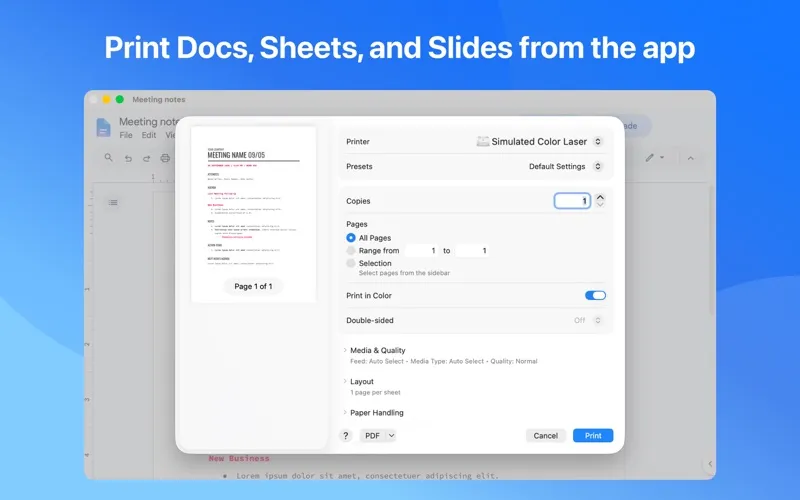Click the document outline icon in left margin
This screenshot has height=500, width=800.
coord(113,203)
